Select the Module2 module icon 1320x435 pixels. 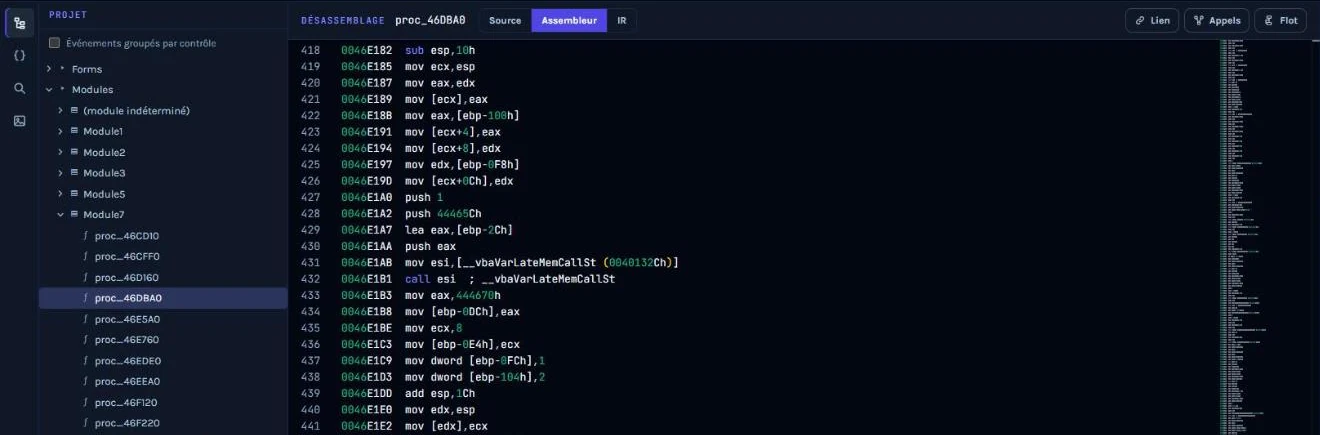click(74, 152)
